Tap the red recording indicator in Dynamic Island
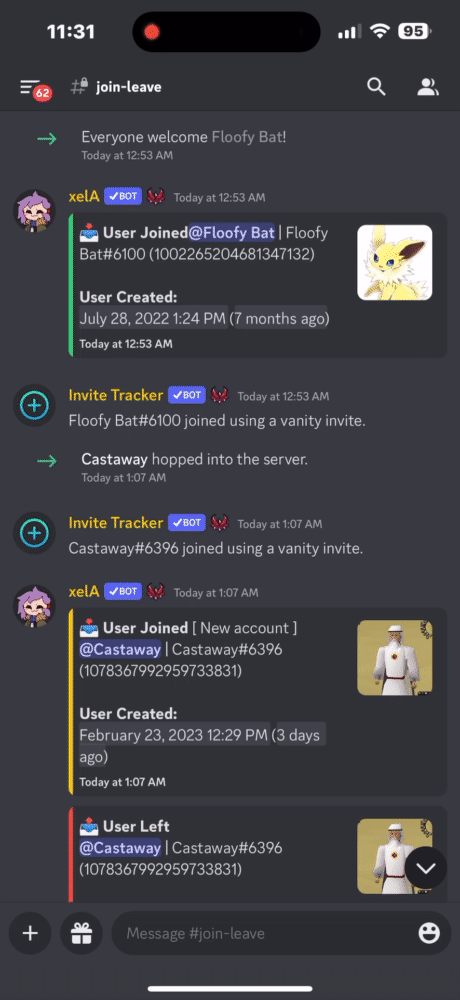Image resolution: width=460 pixels, height=1000 pixels. coord(152,31)
